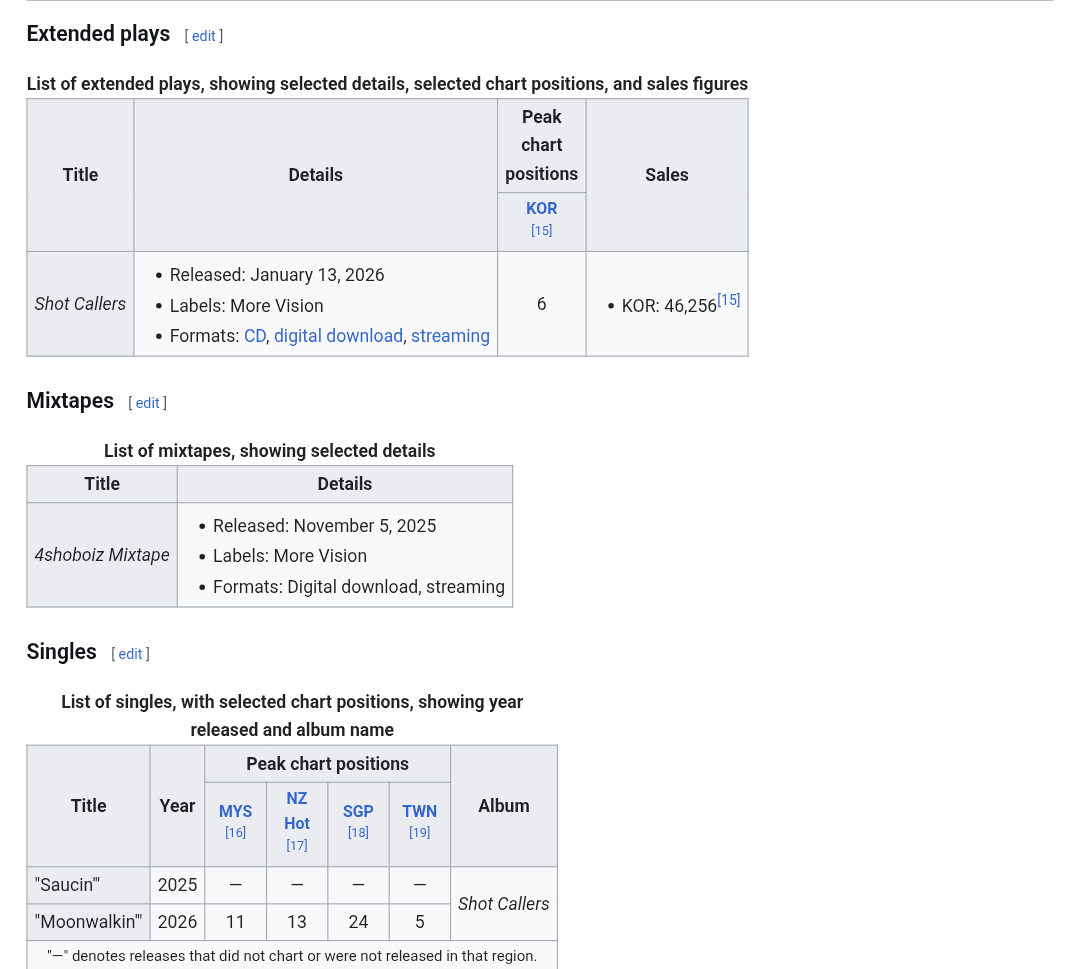Image resolution: width=1080 pixels, height=969 pixels.
Task: Open reference 15 under KOR header
Action: coord(541,230)
